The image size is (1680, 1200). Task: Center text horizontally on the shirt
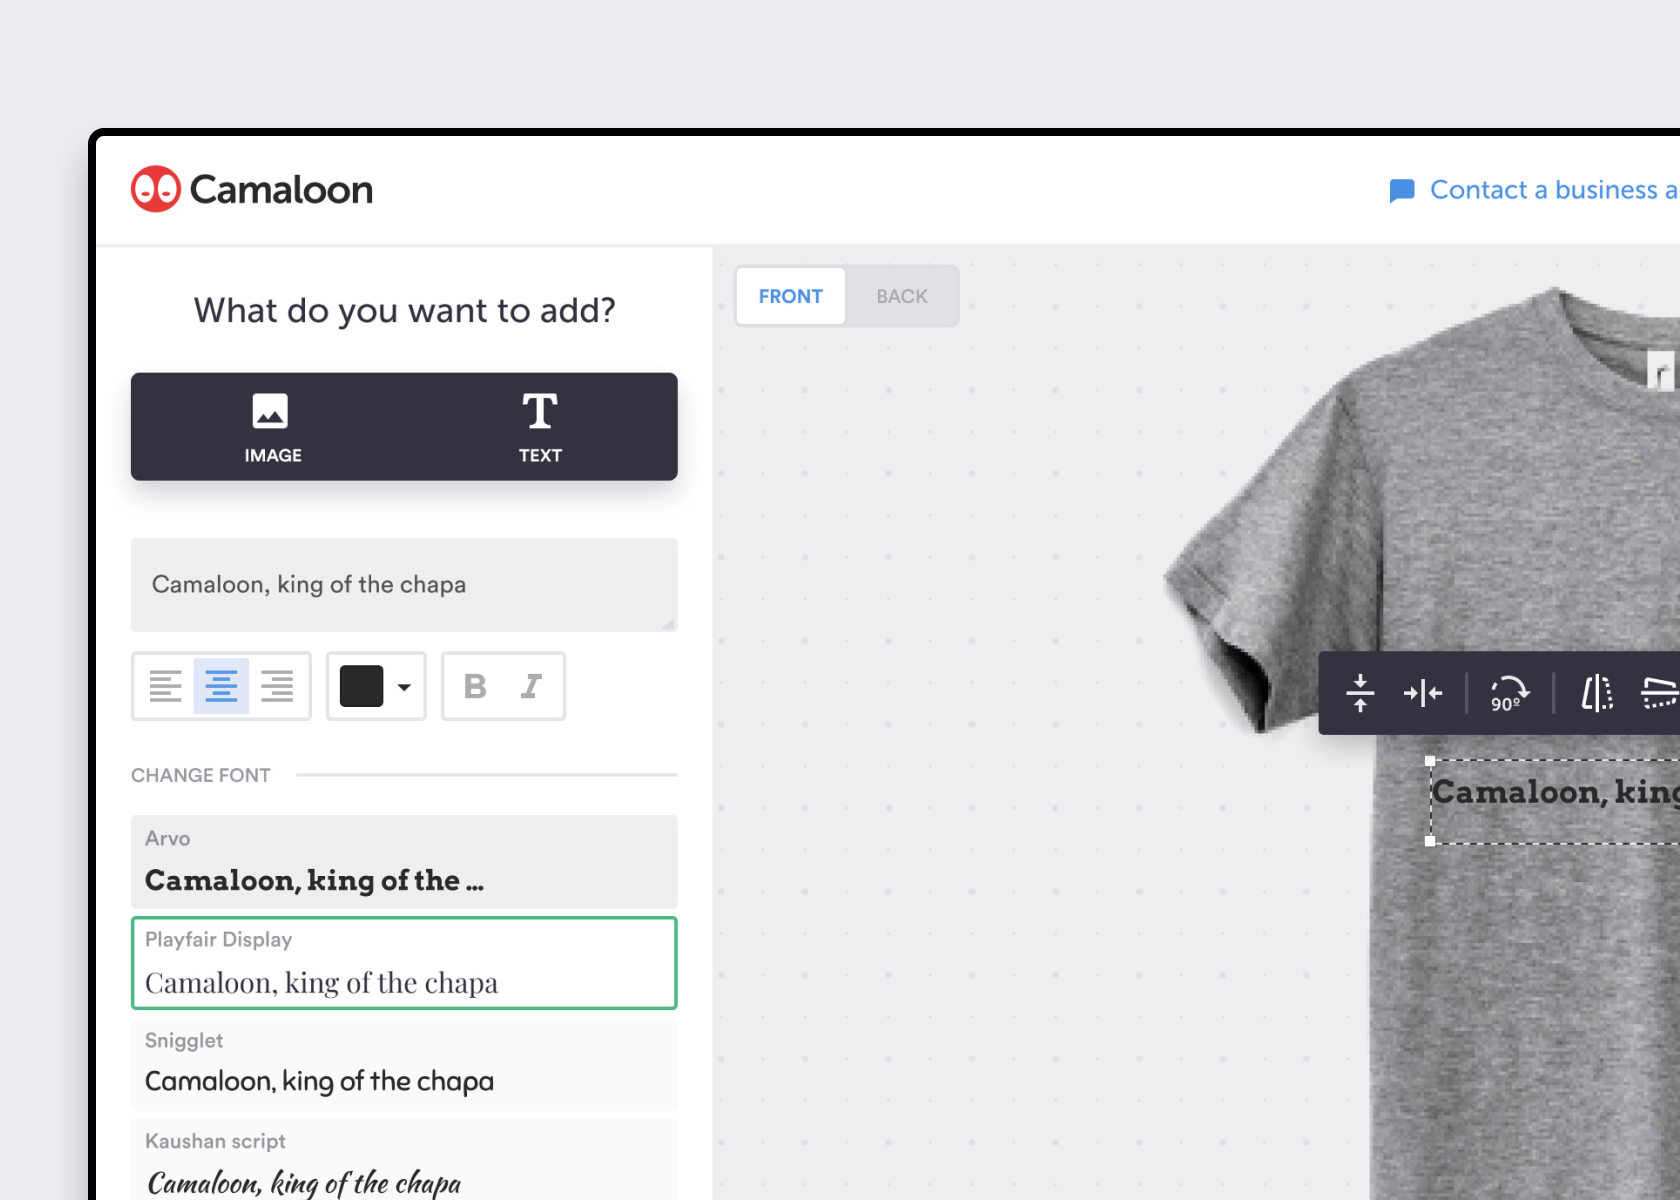(1422, 692)
